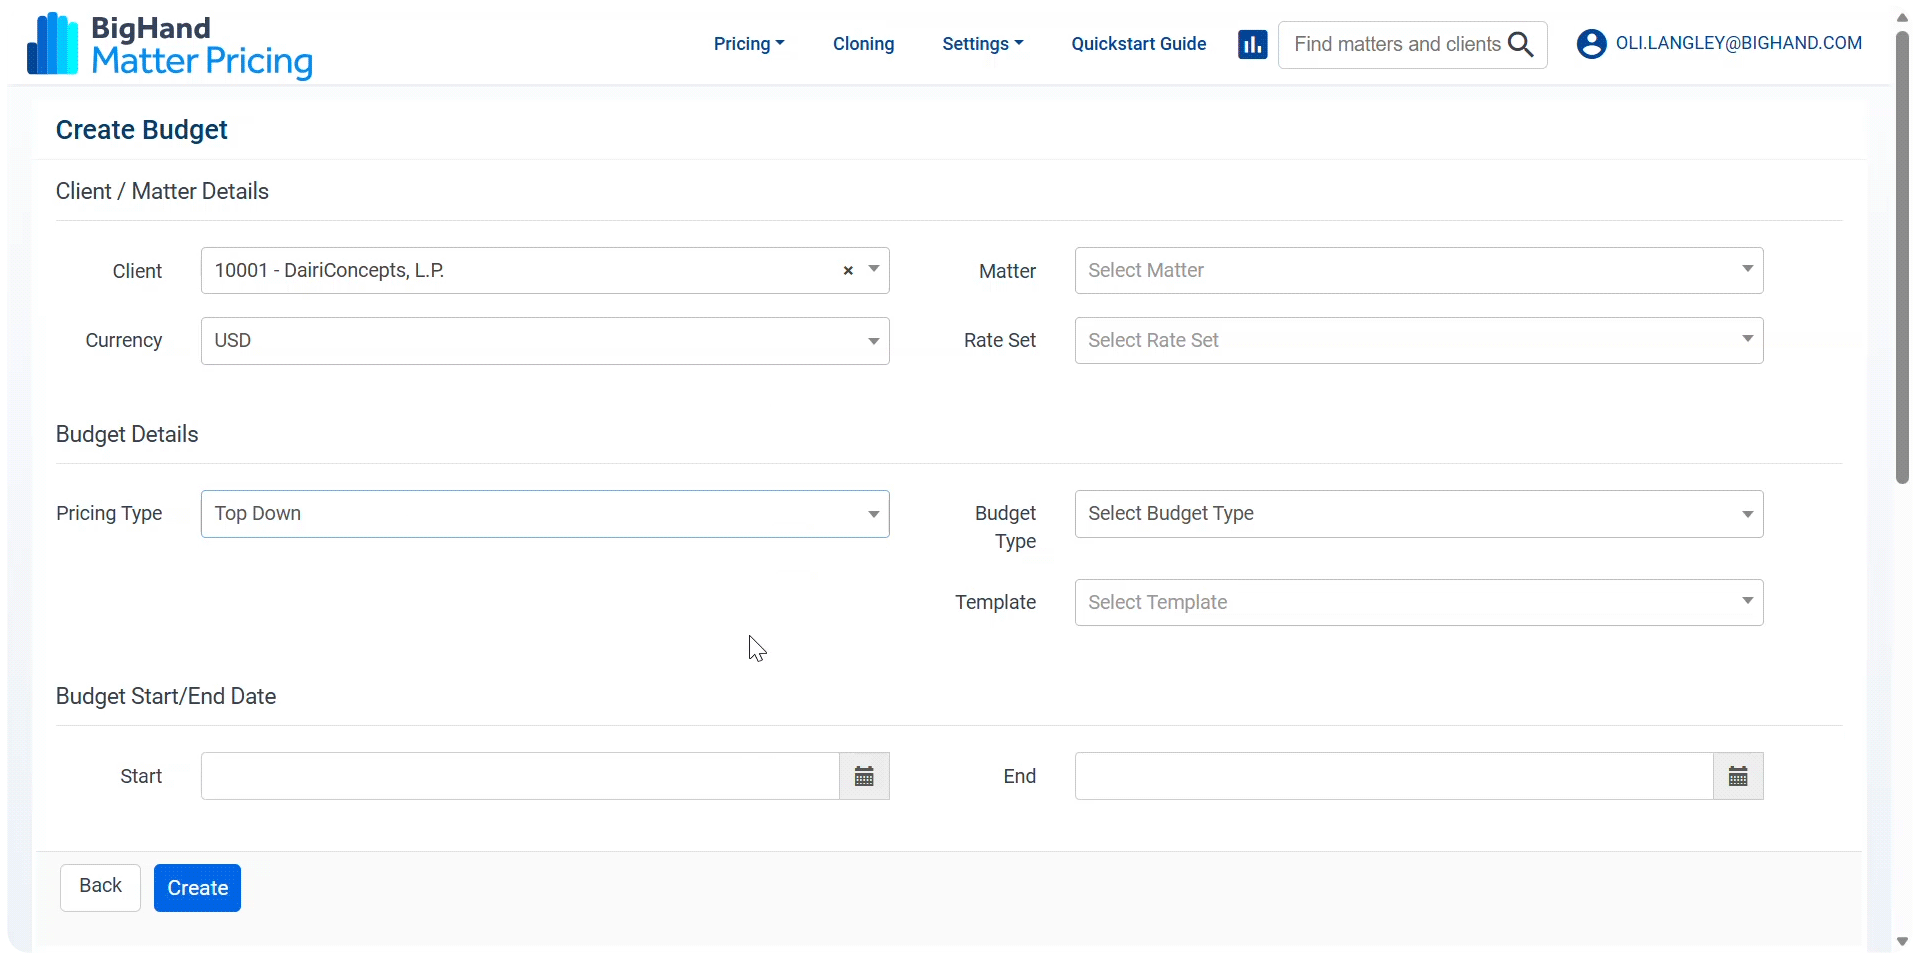Open the Quickstart Guide
The image size is (1920, 960).
click(x=1138, y=44)
